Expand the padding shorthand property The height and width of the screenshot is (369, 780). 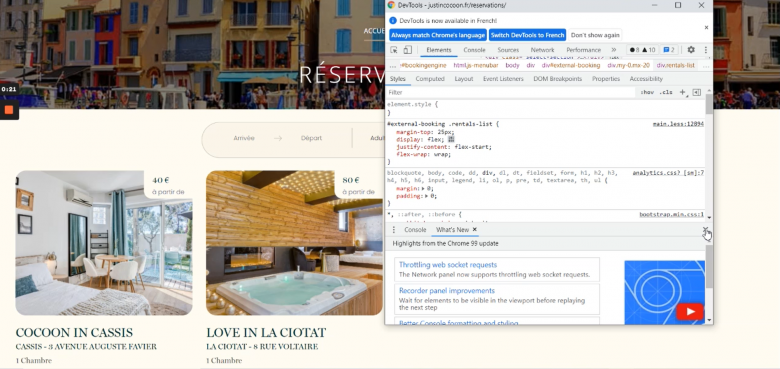point(427,196)
